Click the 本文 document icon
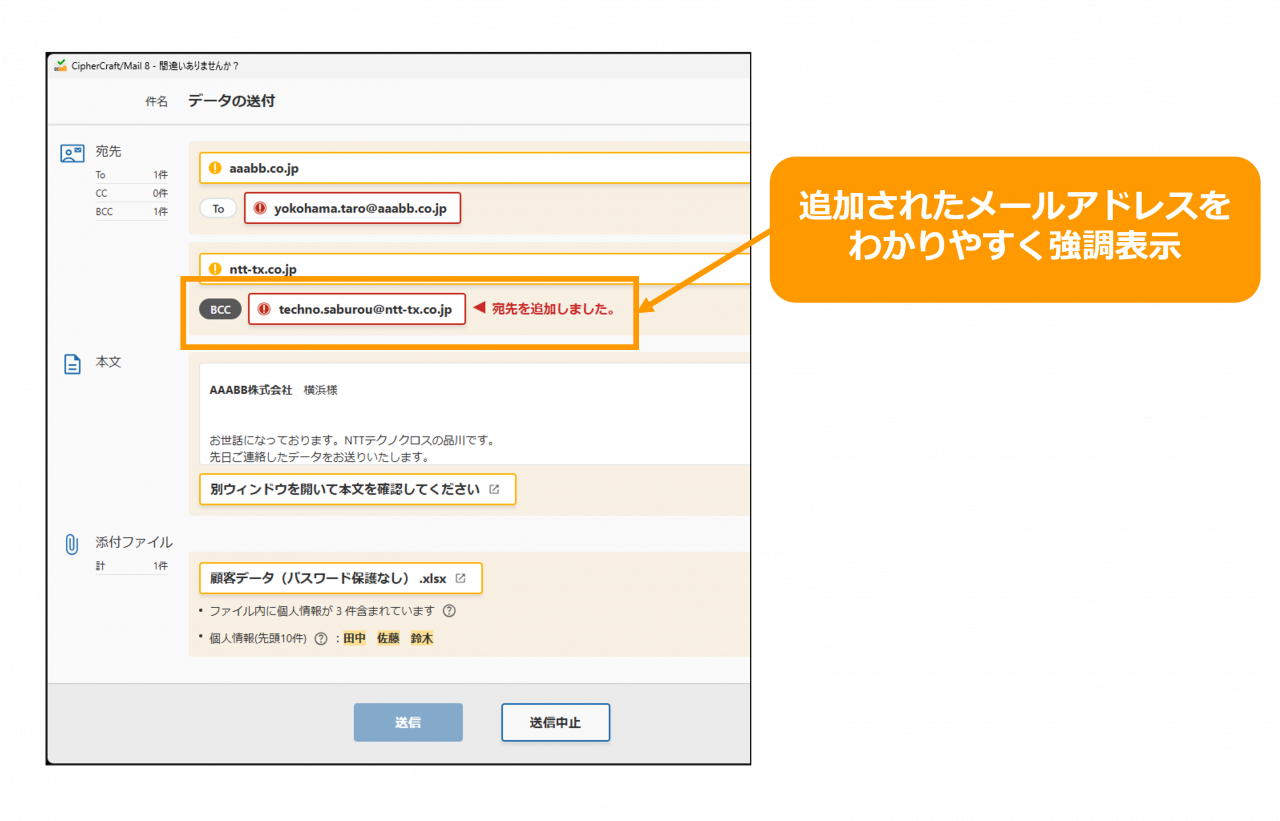The height and width of the screenshot is (821, 1280). 72,365
